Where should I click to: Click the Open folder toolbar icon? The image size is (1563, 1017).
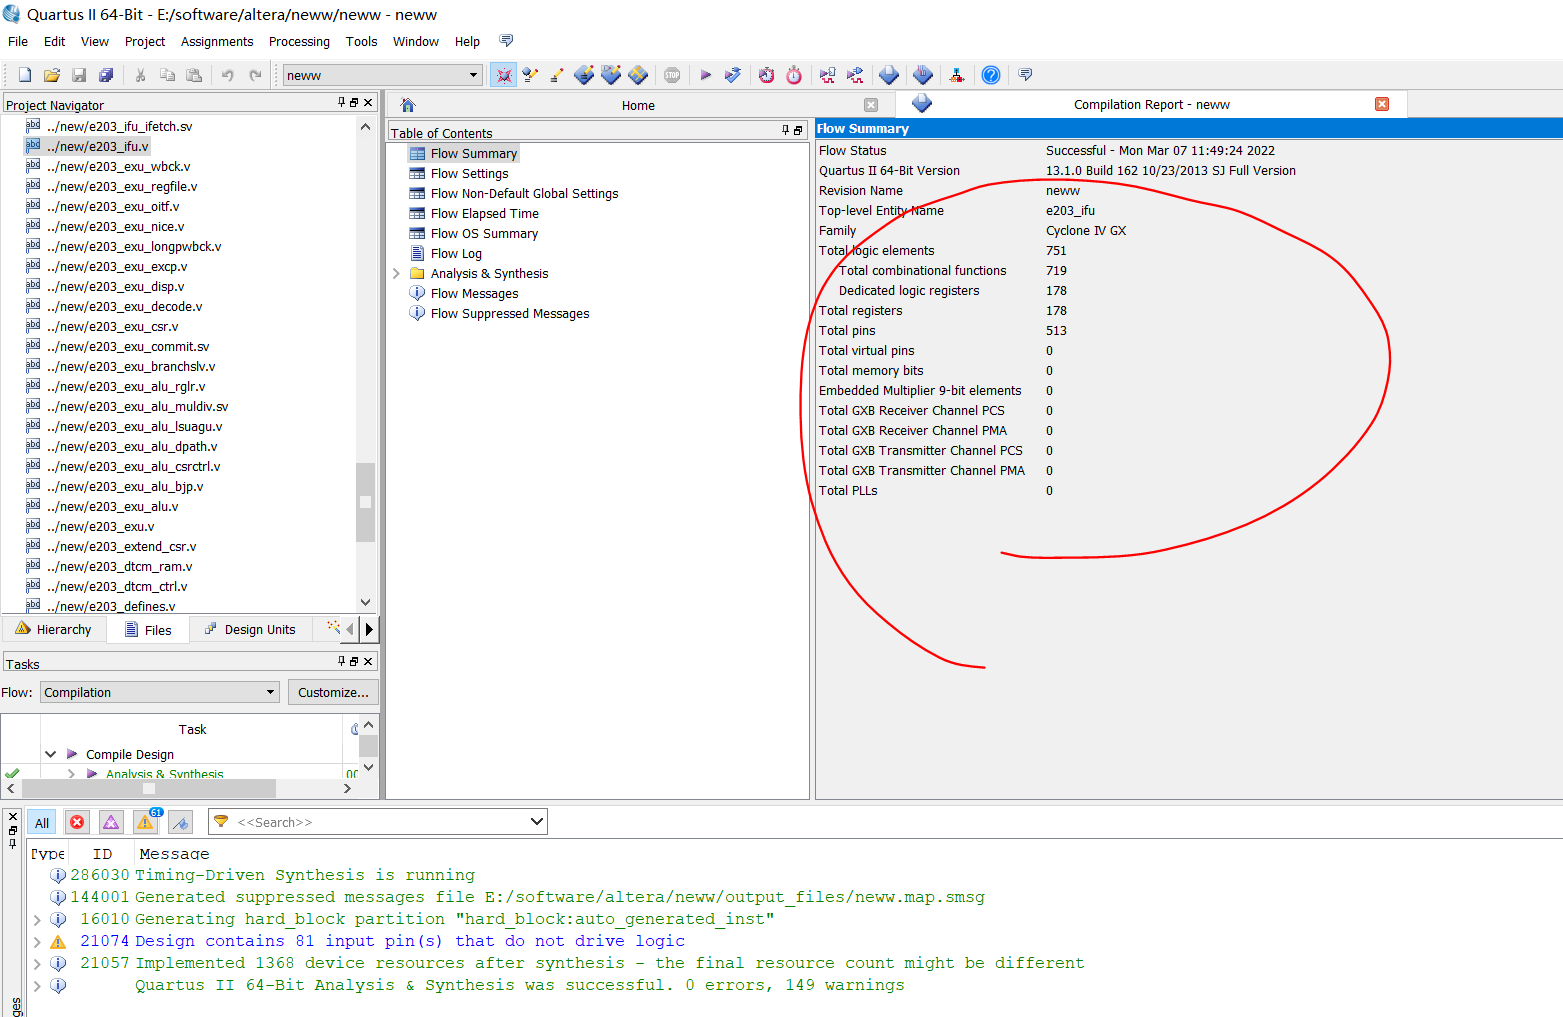[52, 75]
